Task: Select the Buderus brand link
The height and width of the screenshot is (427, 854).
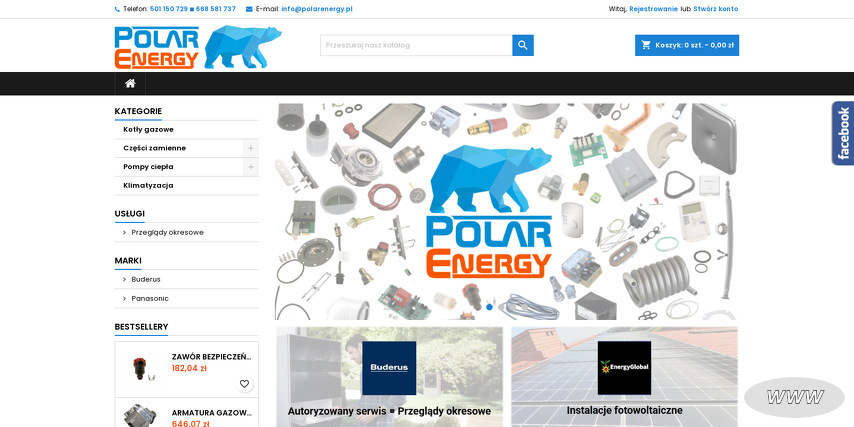Action: coord(146,279)
